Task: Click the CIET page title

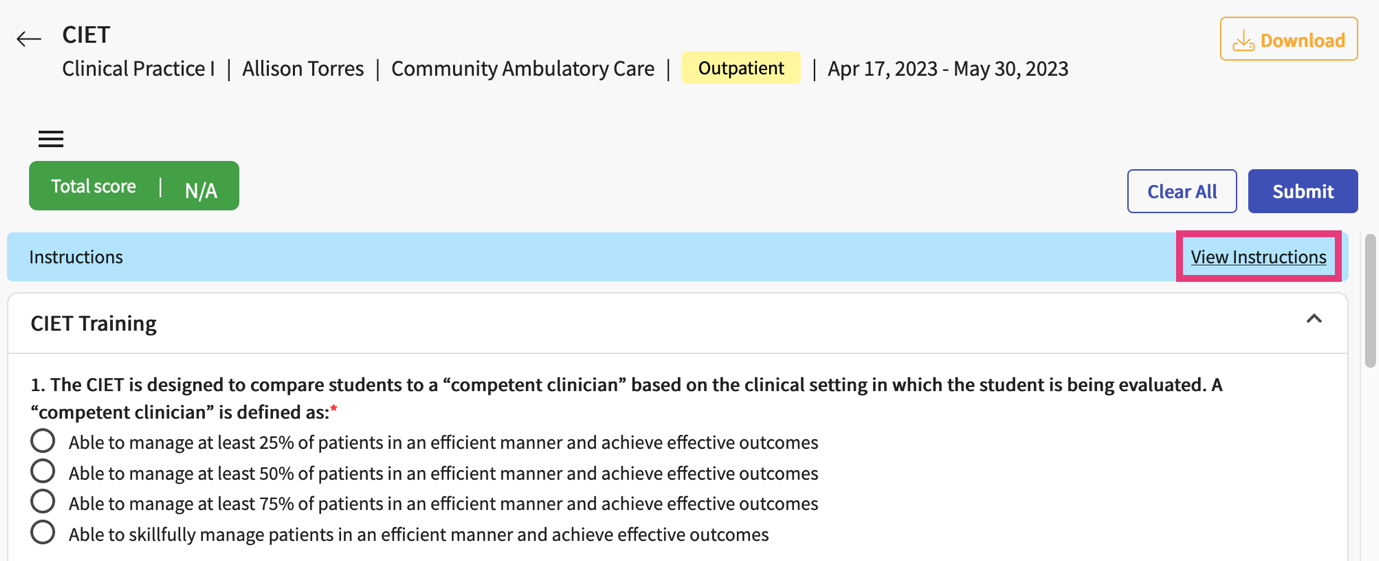Action: (86, 34)
